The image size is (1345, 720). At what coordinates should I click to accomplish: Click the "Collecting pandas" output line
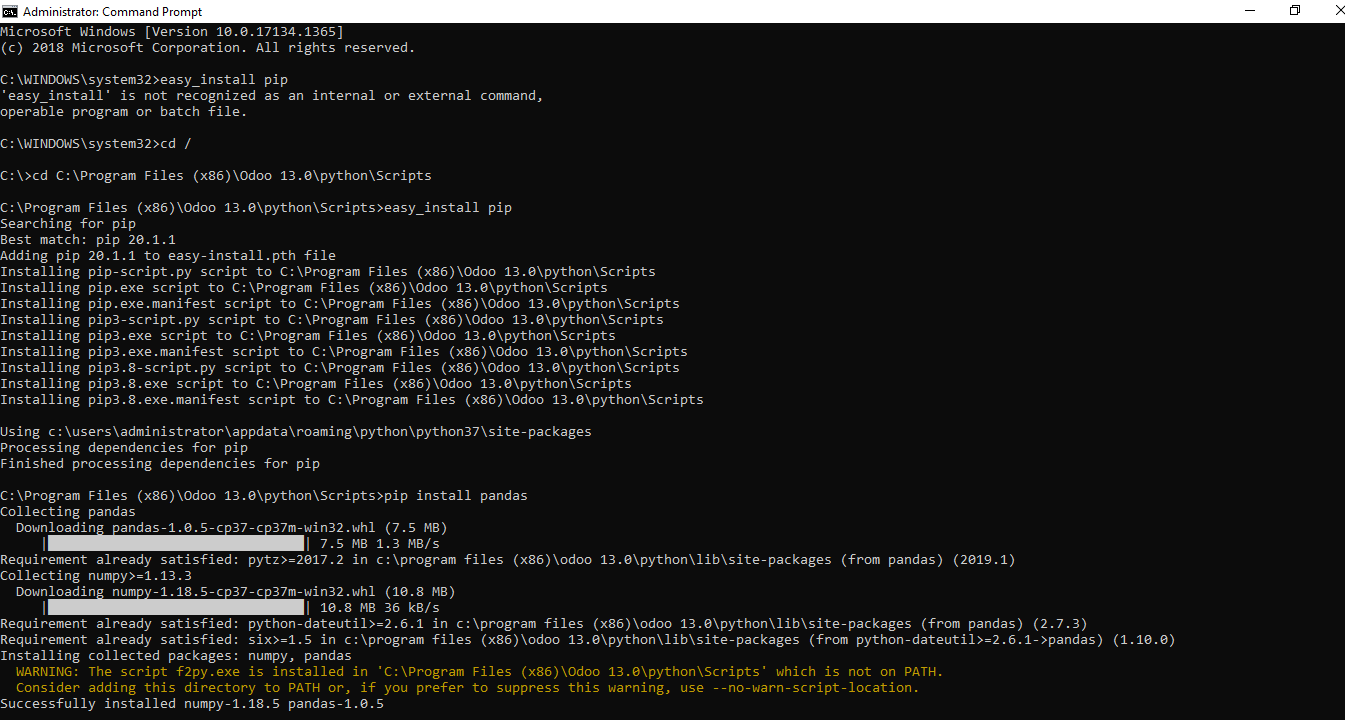68,512
